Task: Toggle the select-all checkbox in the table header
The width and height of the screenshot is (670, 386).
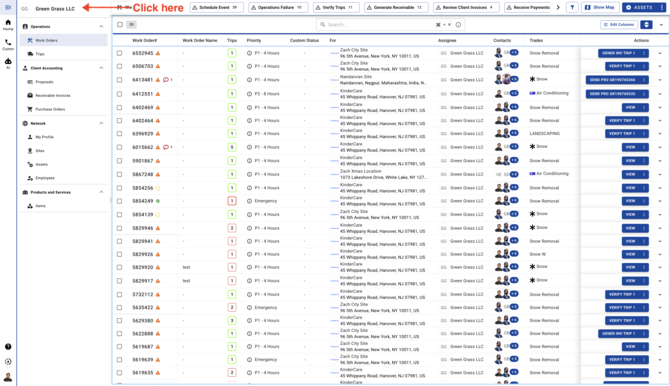Action: [x=120, y=25]
